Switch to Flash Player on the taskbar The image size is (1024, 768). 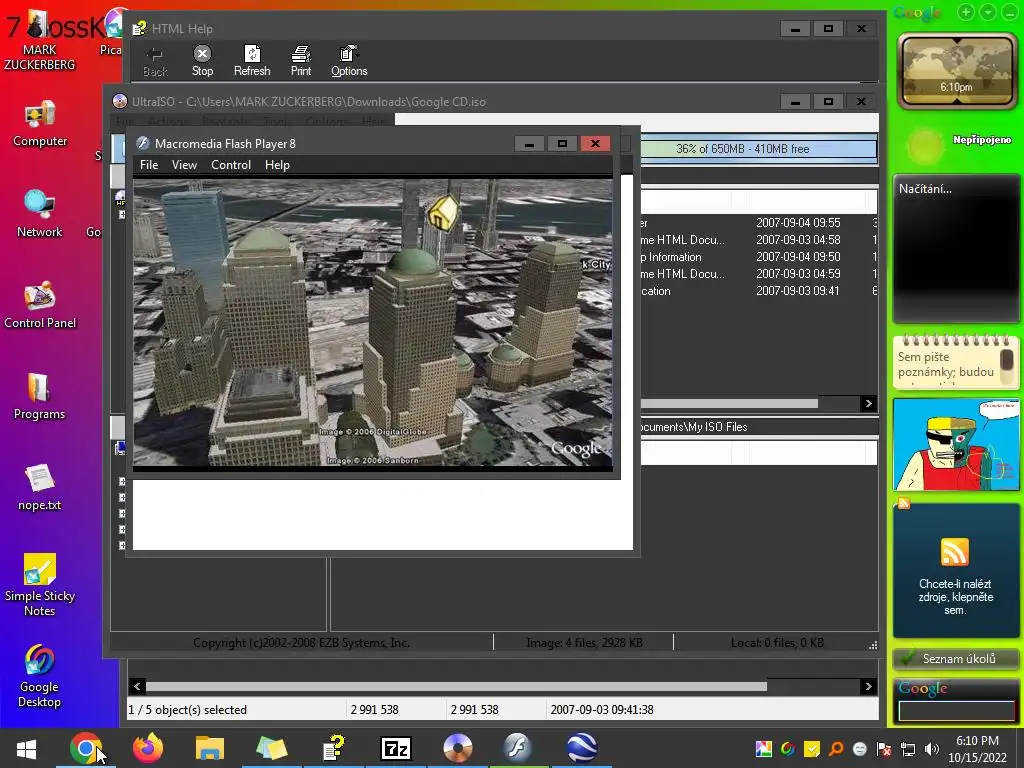[x=519, y=748]
